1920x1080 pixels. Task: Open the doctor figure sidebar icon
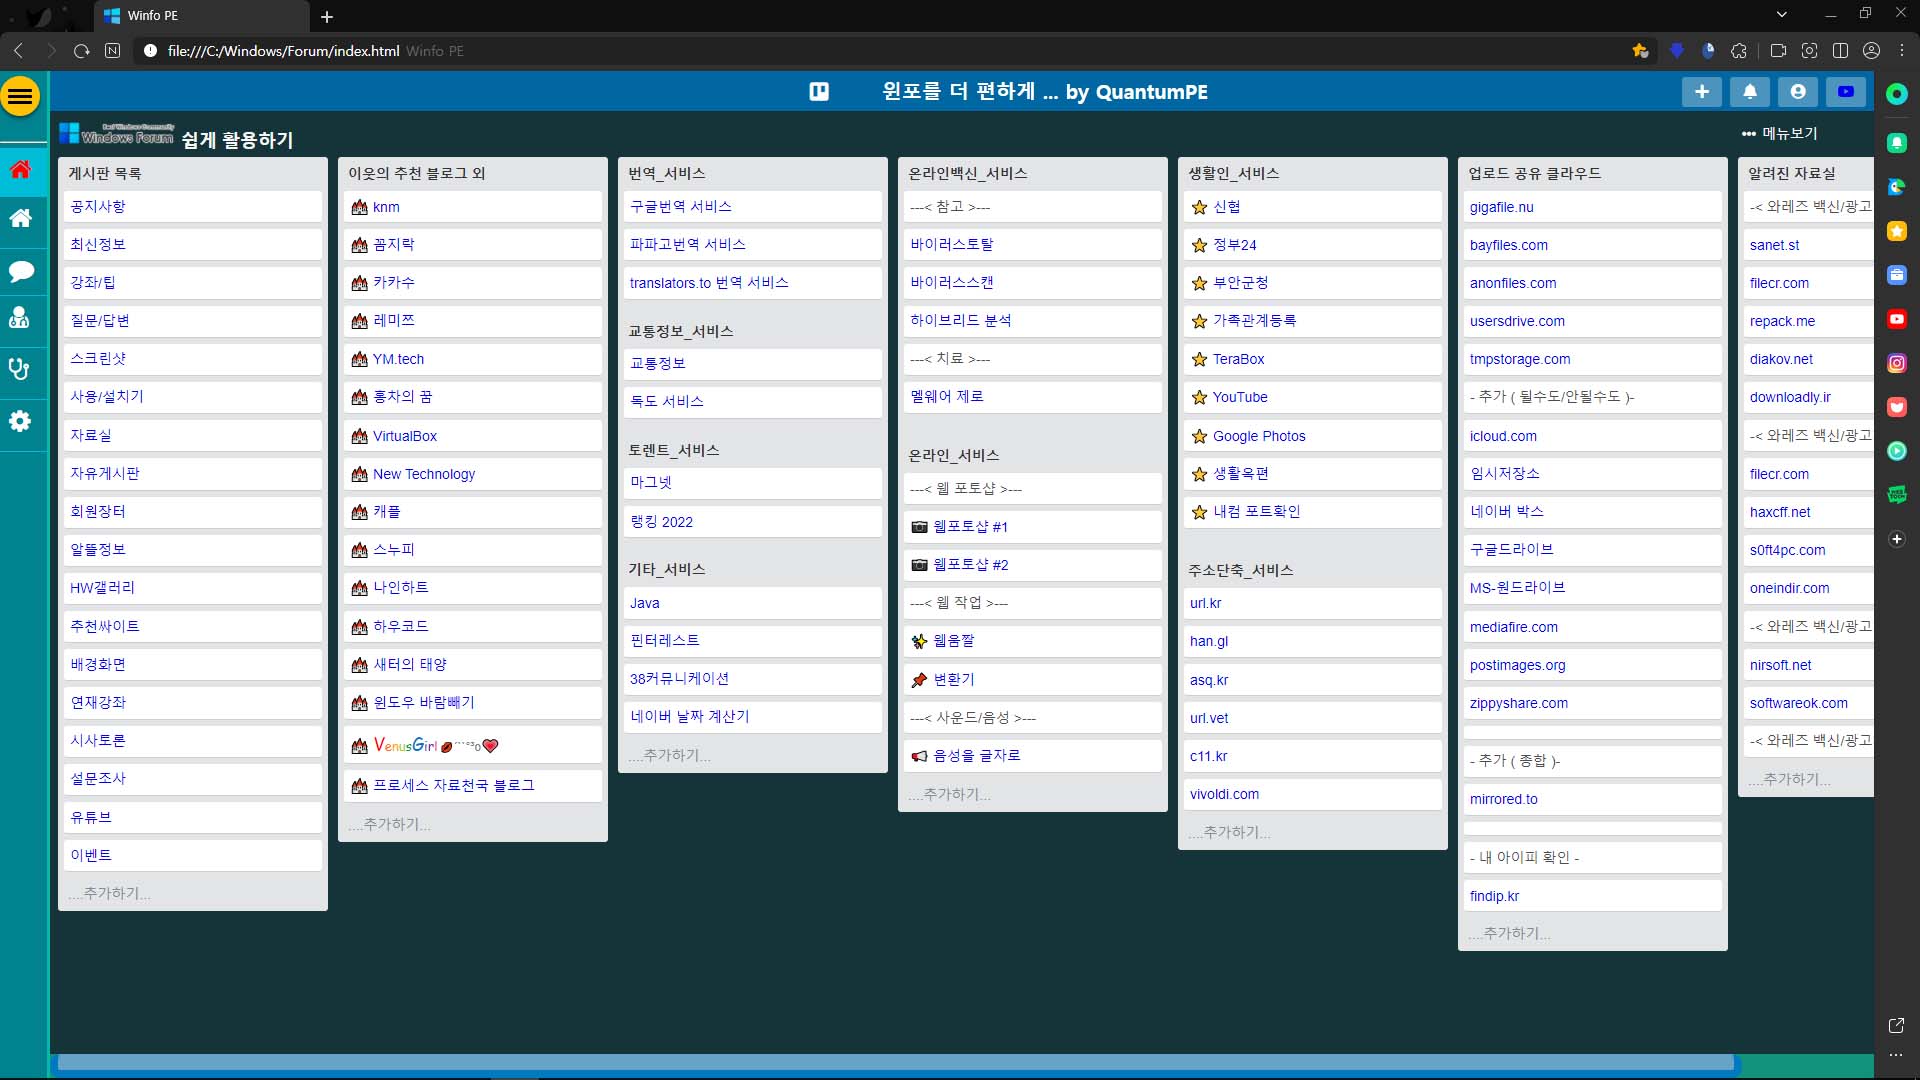[19, 318]
